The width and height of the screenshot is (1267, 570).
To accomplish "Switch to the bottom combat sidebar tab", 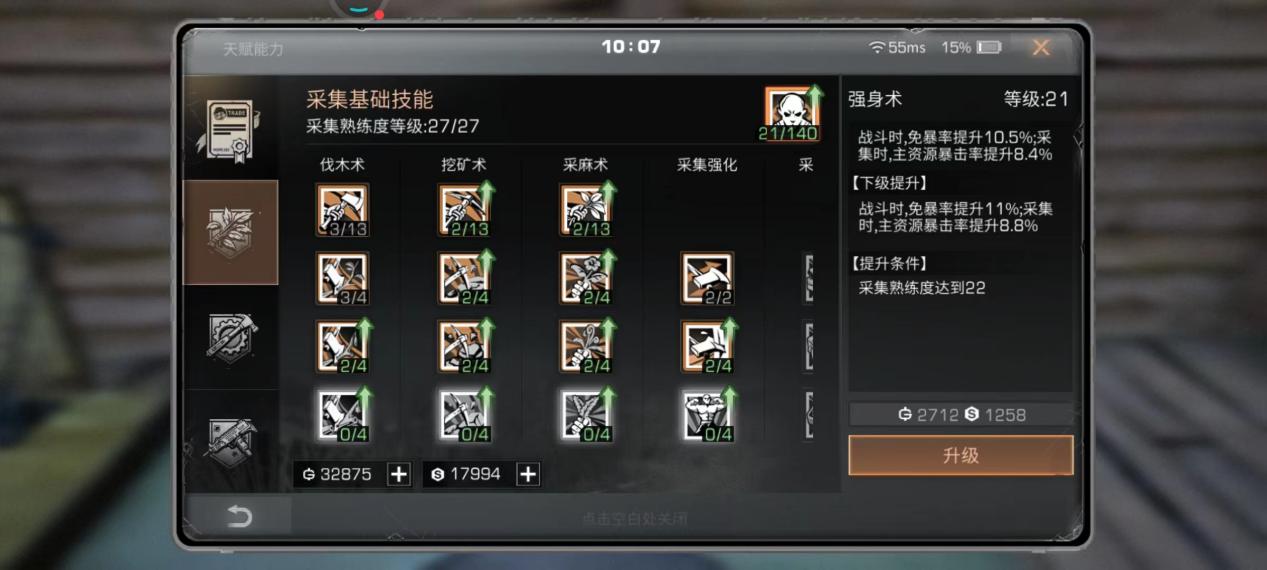I will click(x=231, y=440).
